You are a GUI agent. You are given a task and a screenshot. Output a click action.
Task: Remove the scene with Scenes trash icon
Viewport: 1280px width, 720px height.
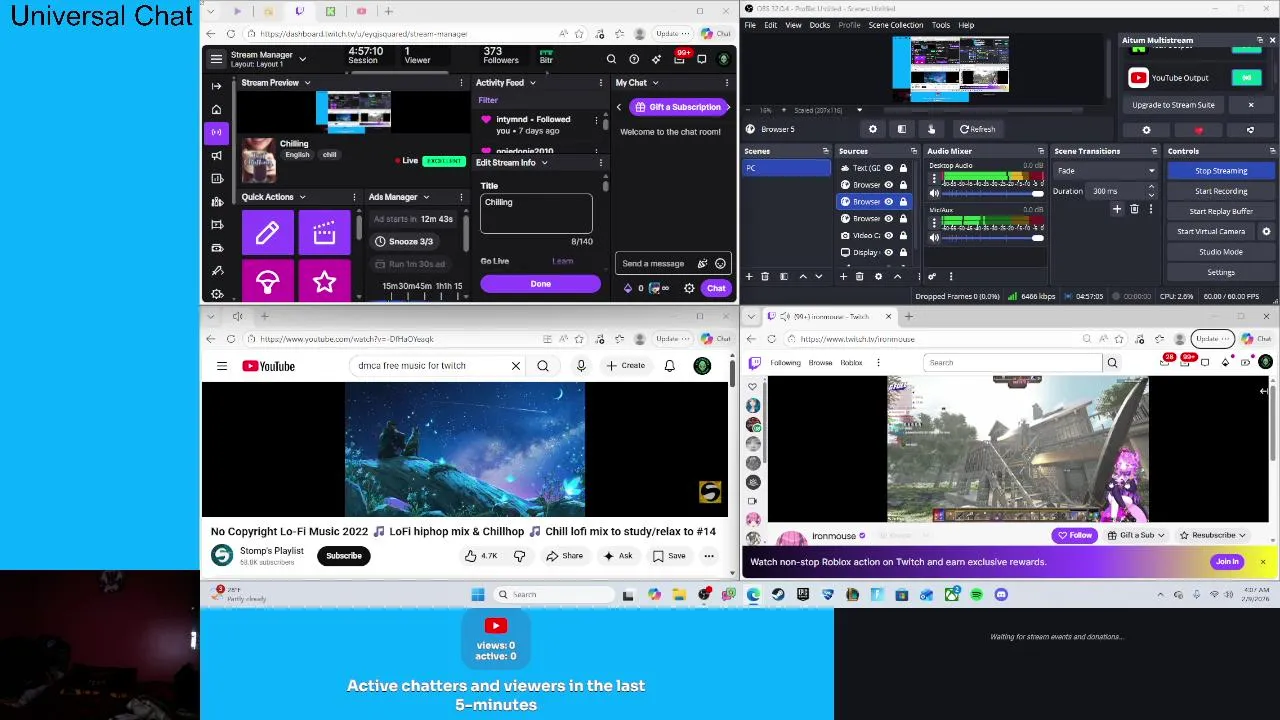764,276
